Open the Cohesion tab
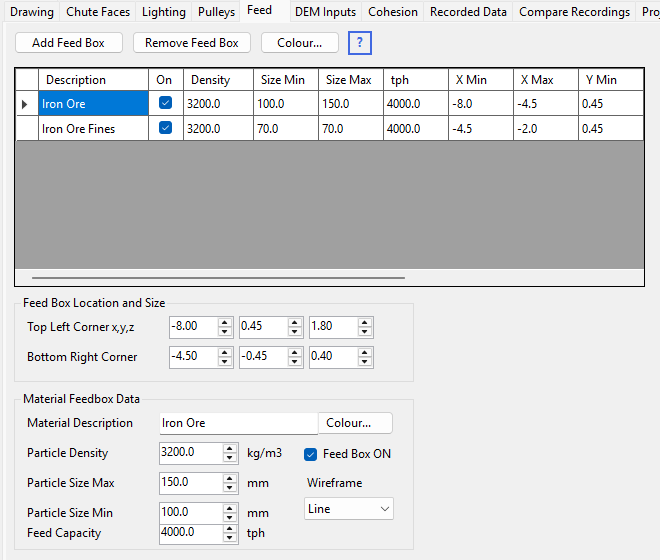The width and height of the screenshot is (660, 560). tap(393, 12)
